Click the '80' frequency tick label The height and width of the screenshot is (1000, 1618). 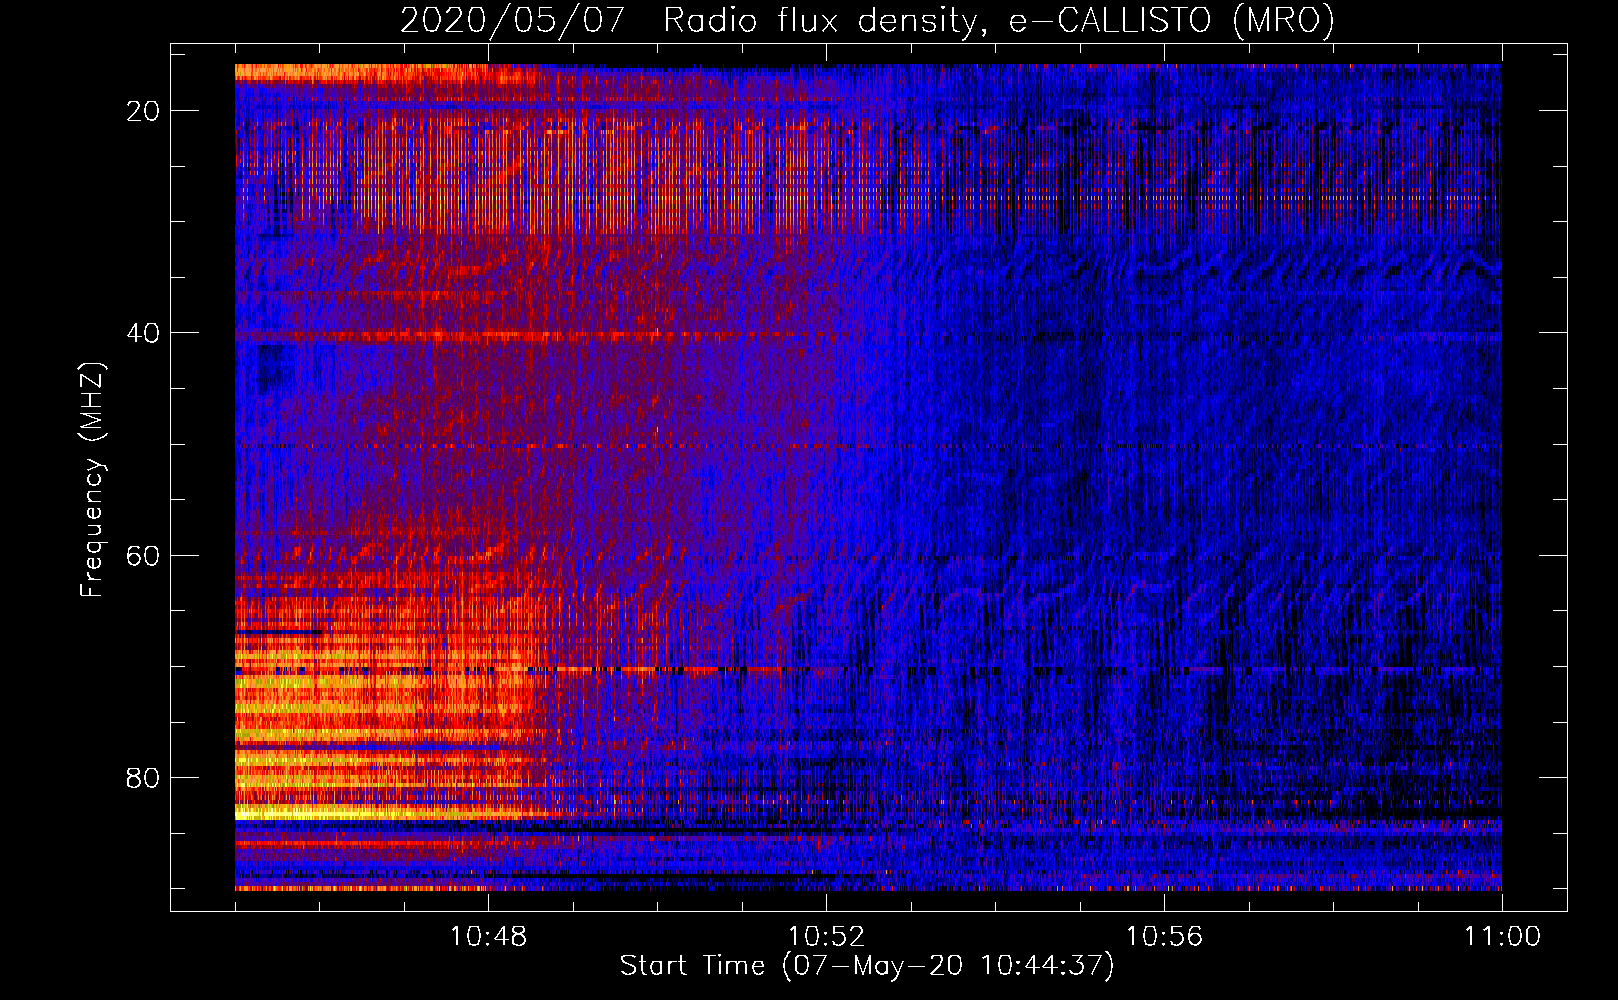click(143, 777)
